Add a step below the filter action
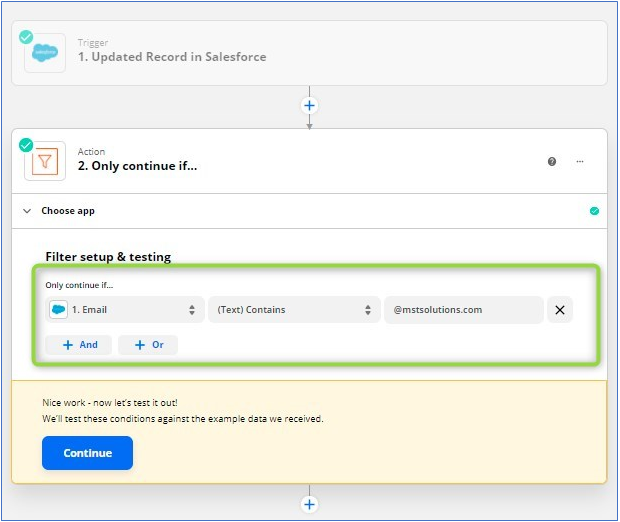 coord(310,504)
